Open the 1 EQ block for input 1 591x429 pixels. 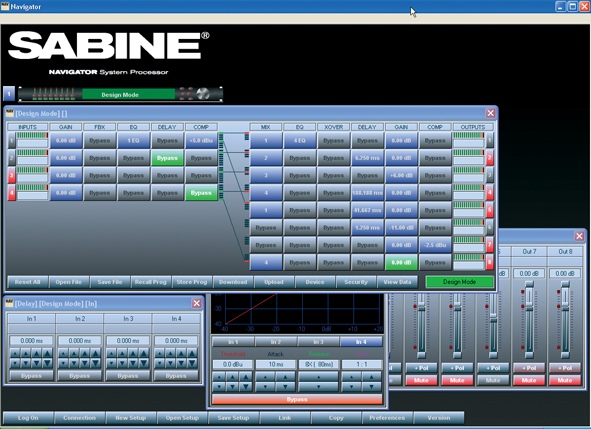pyautogui.click(x=133, y=141)
